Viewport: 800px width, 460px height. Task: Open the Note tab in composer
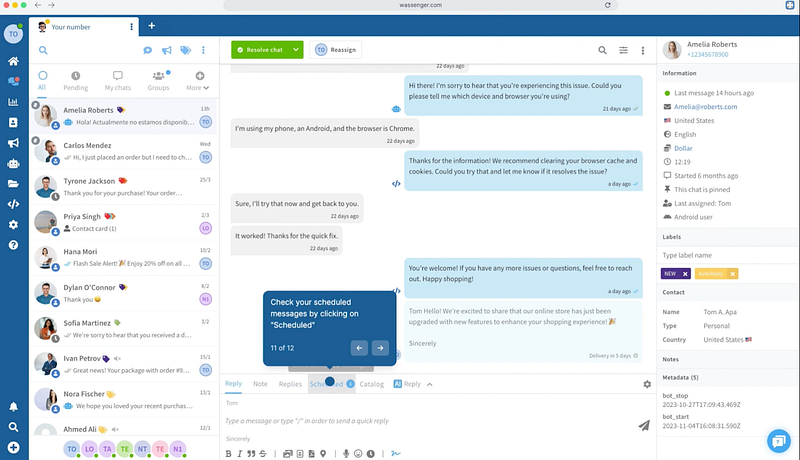(x=260, y=384)
